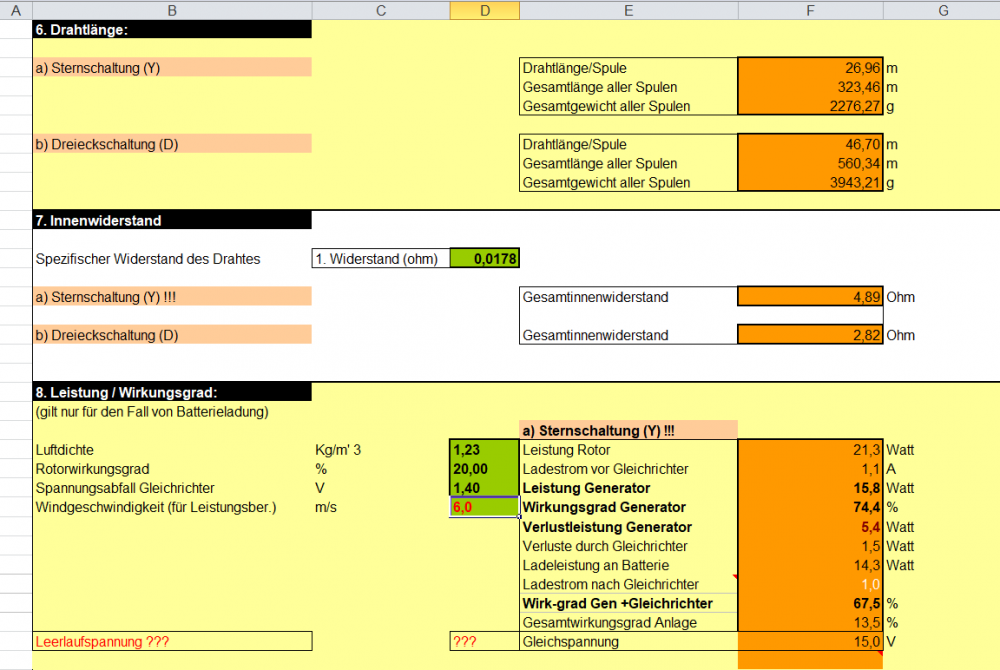The width and height of the screenshot is (1000, 670).
Task: Select column D header
Action: point(484,10)
